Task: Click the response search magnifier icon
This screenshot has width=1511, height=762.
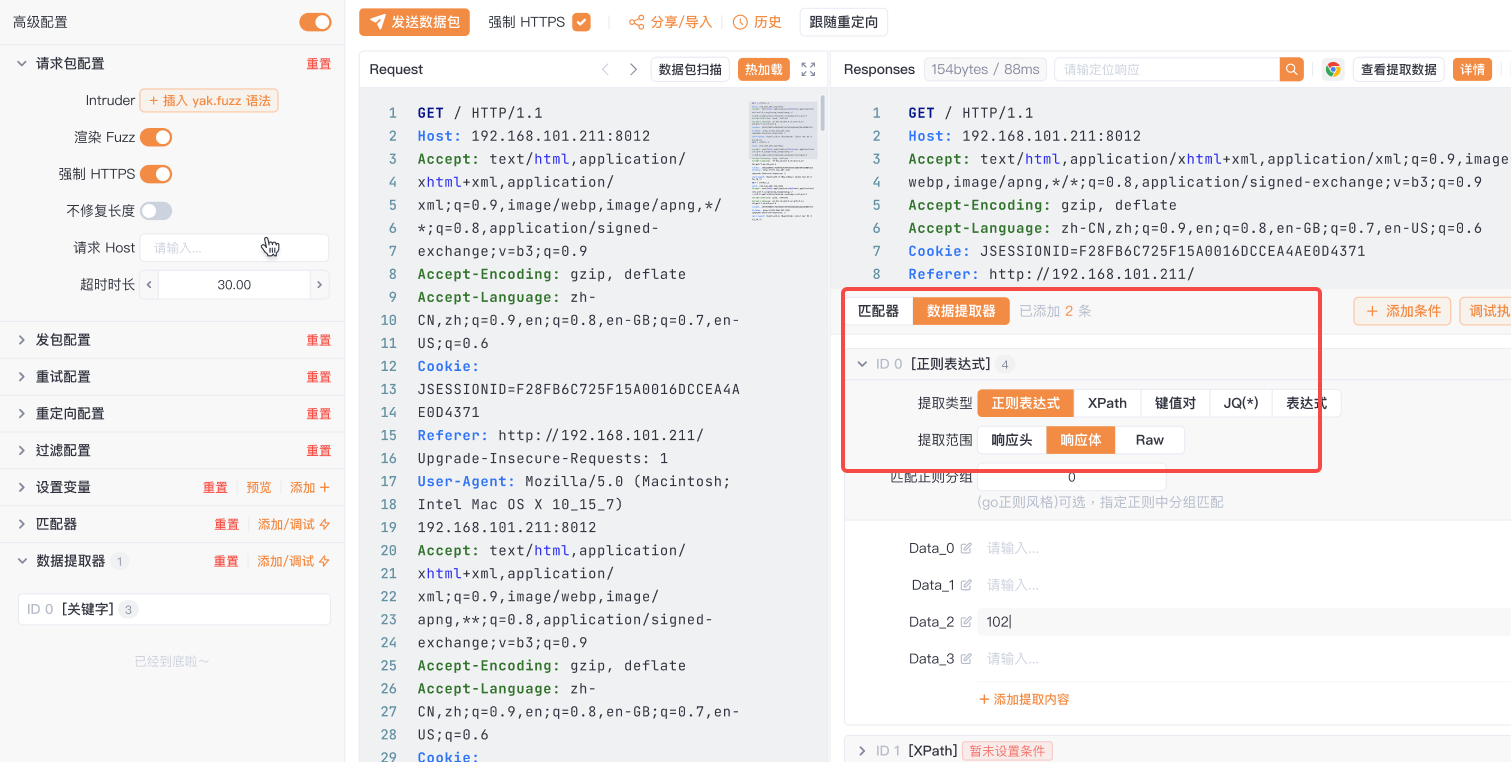Action: click(1293, 69)
